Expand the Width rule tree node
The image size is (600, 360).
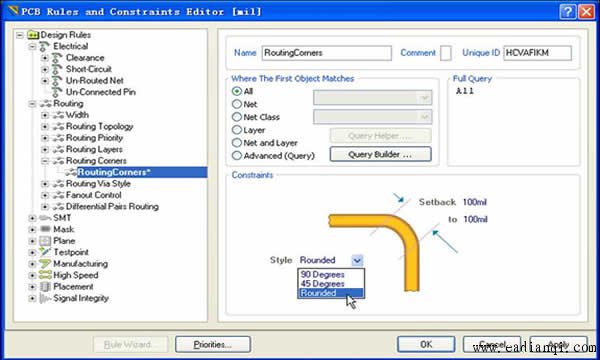point(45,115)
